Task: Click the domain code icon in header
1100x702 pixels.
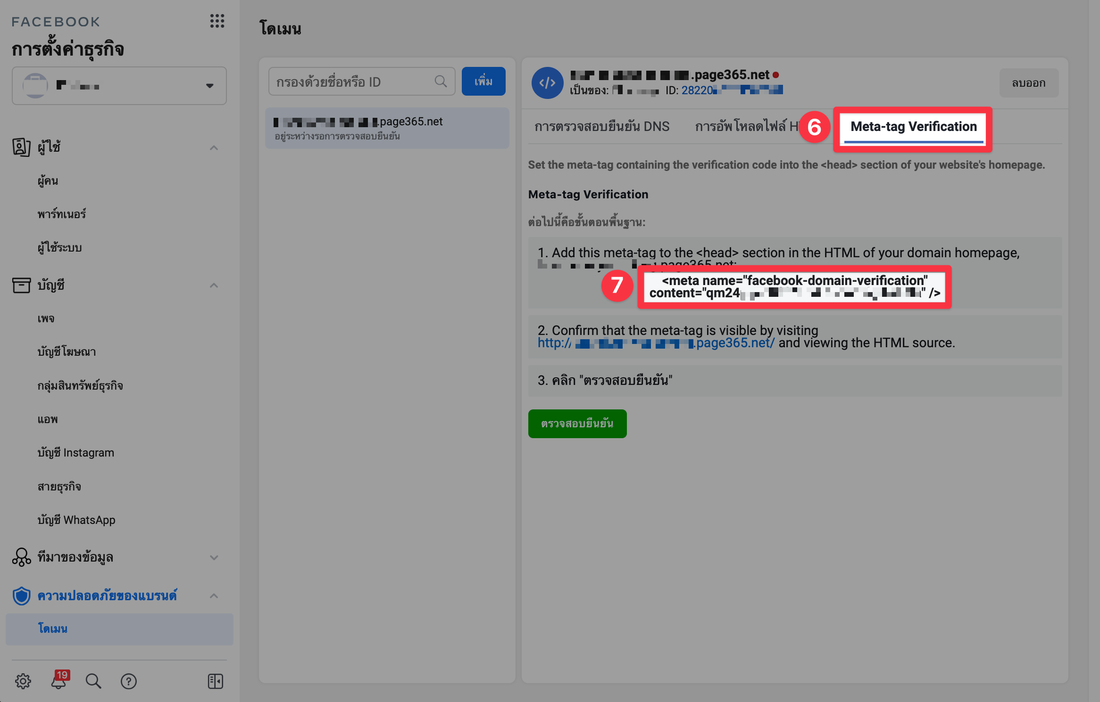Action: tap(547, 83)
